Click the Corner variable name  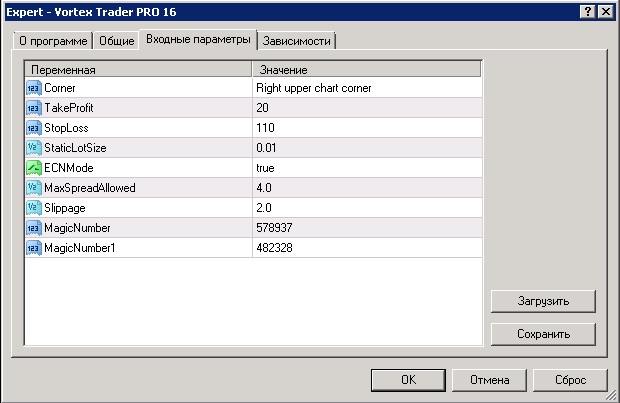[x=60, y=88]
